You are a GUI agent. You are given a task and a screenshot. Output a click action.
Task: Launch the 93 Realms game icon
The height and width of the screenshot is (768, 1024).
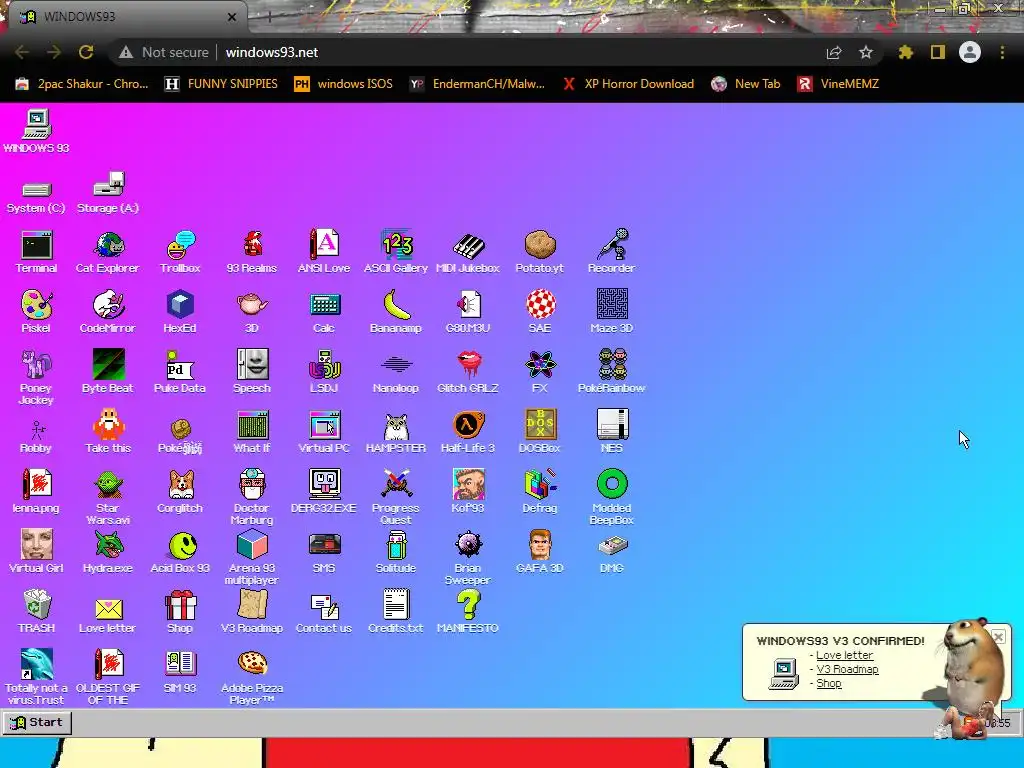(x=252, y=252)
